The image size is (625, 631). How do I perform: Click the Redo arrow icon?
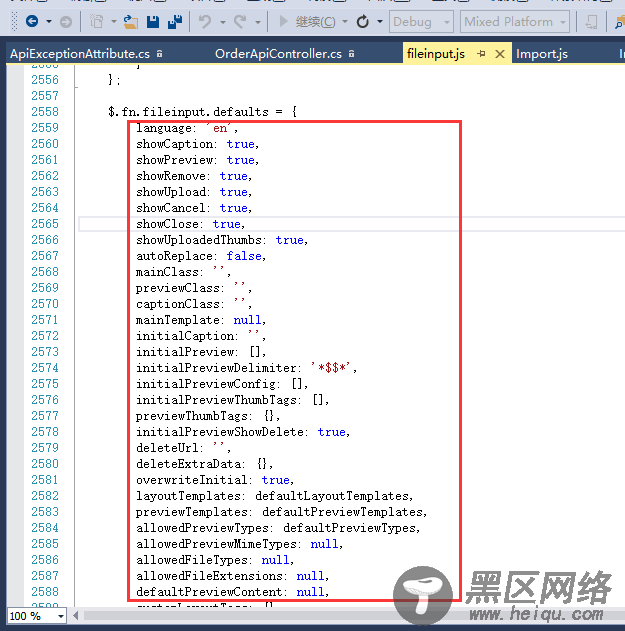pos(240,21)
